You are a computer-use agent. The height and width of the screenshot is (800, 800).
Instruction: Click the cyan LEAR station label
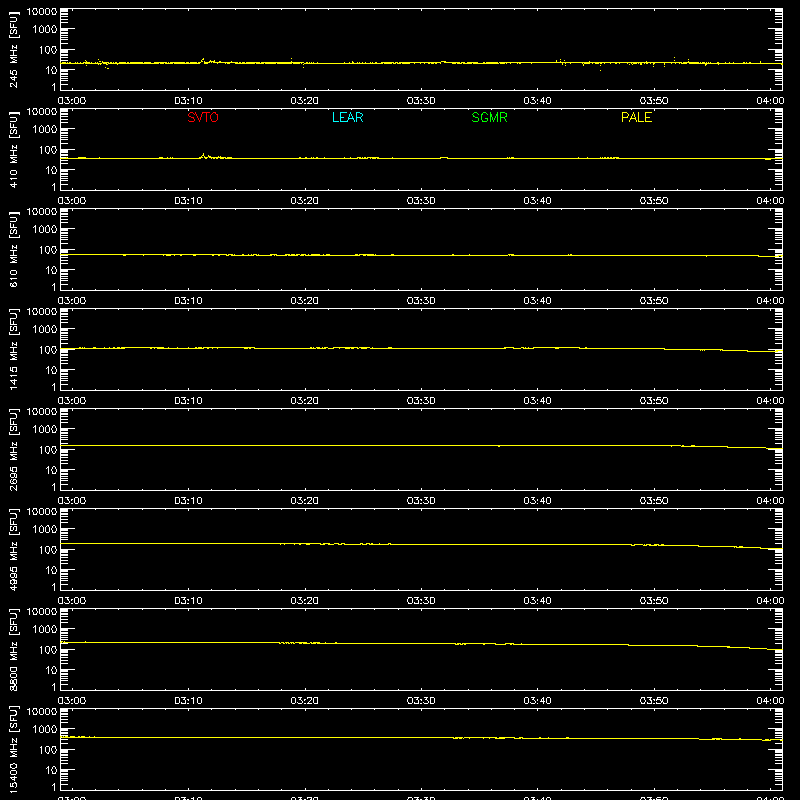click(347, 117)
